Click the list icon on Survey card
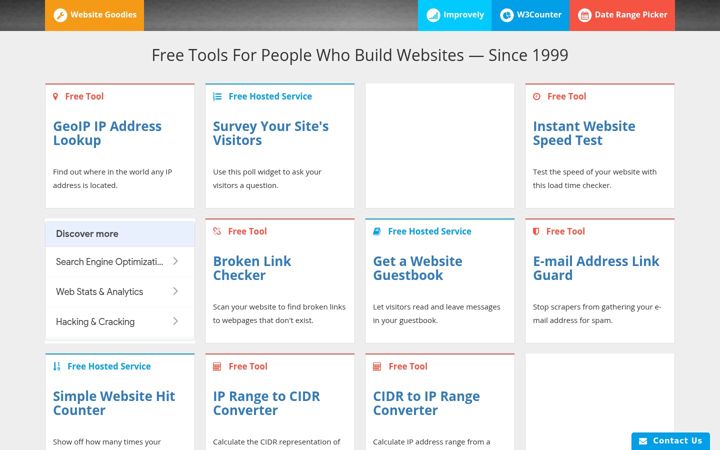The height and width of the screenshot is (450, 720). pos(217,96)
